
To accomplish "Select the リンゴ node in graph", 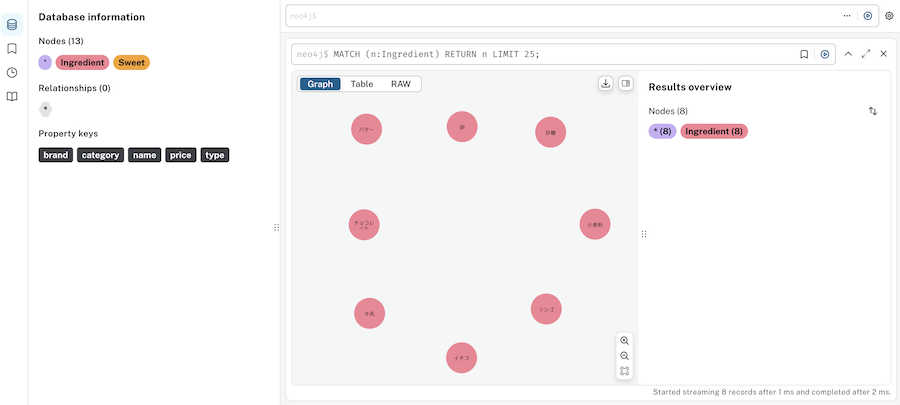I will [546, 309].
